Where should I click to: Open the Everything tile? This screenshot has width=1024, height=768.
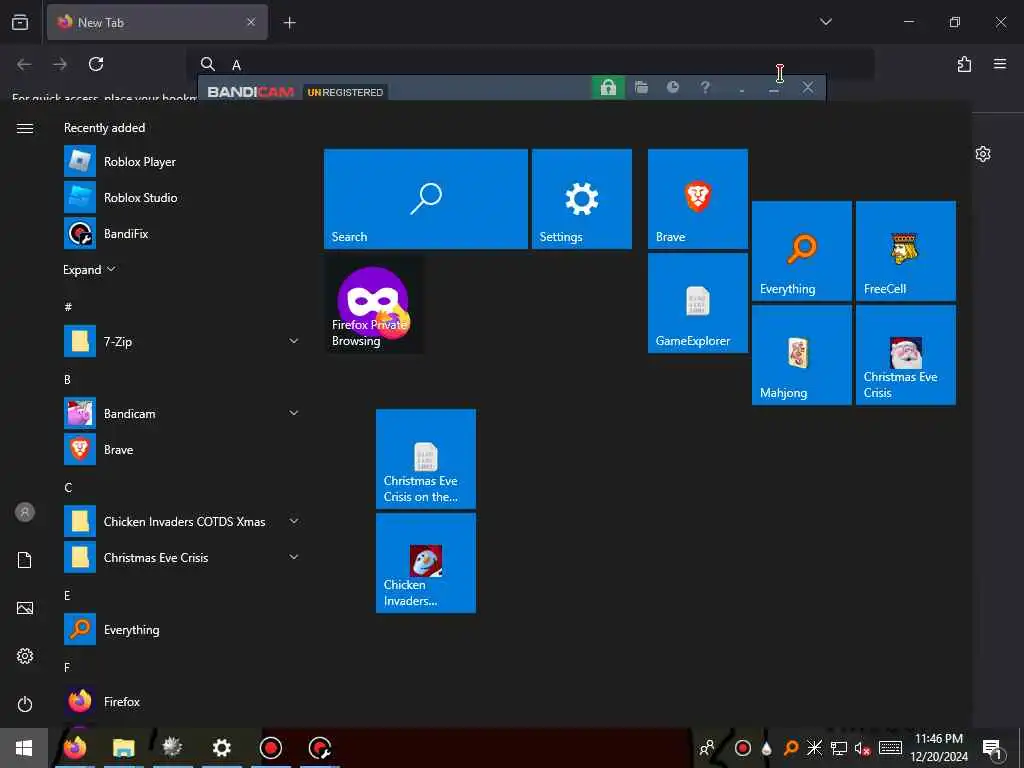point(802,251)
